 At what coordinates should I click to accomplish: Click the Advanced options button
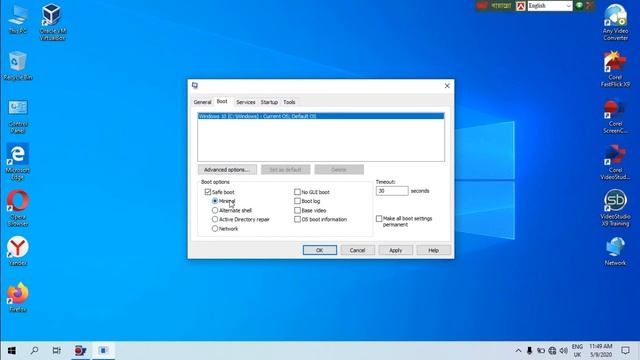click(x=227, y=169)
